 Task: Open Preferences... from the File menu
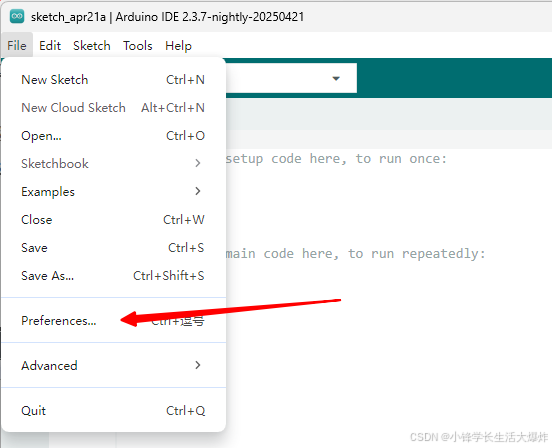coord(113,321)
